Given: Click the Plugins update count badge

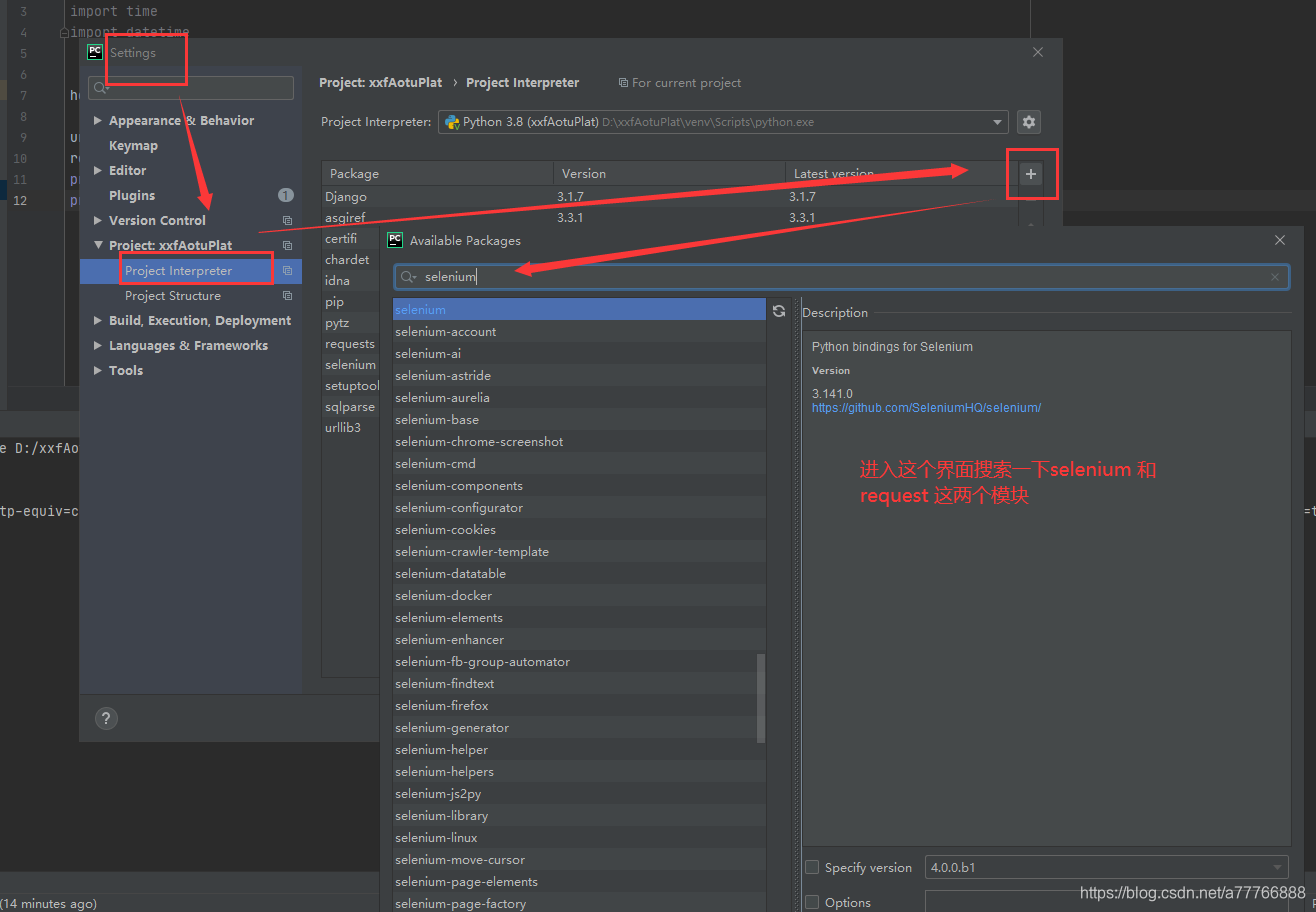Looking at the screenshot, I should pyautogui.click(x=286, y=195).
